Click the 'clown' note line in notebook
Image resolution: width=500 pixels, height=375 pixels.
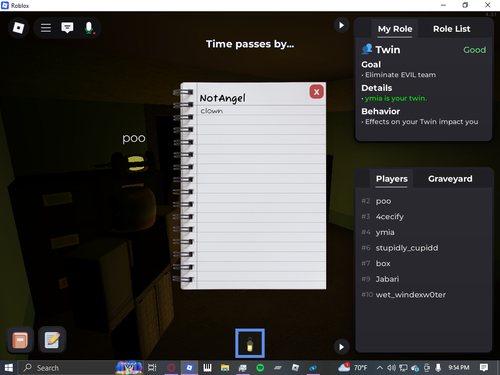tap(212, 111)
